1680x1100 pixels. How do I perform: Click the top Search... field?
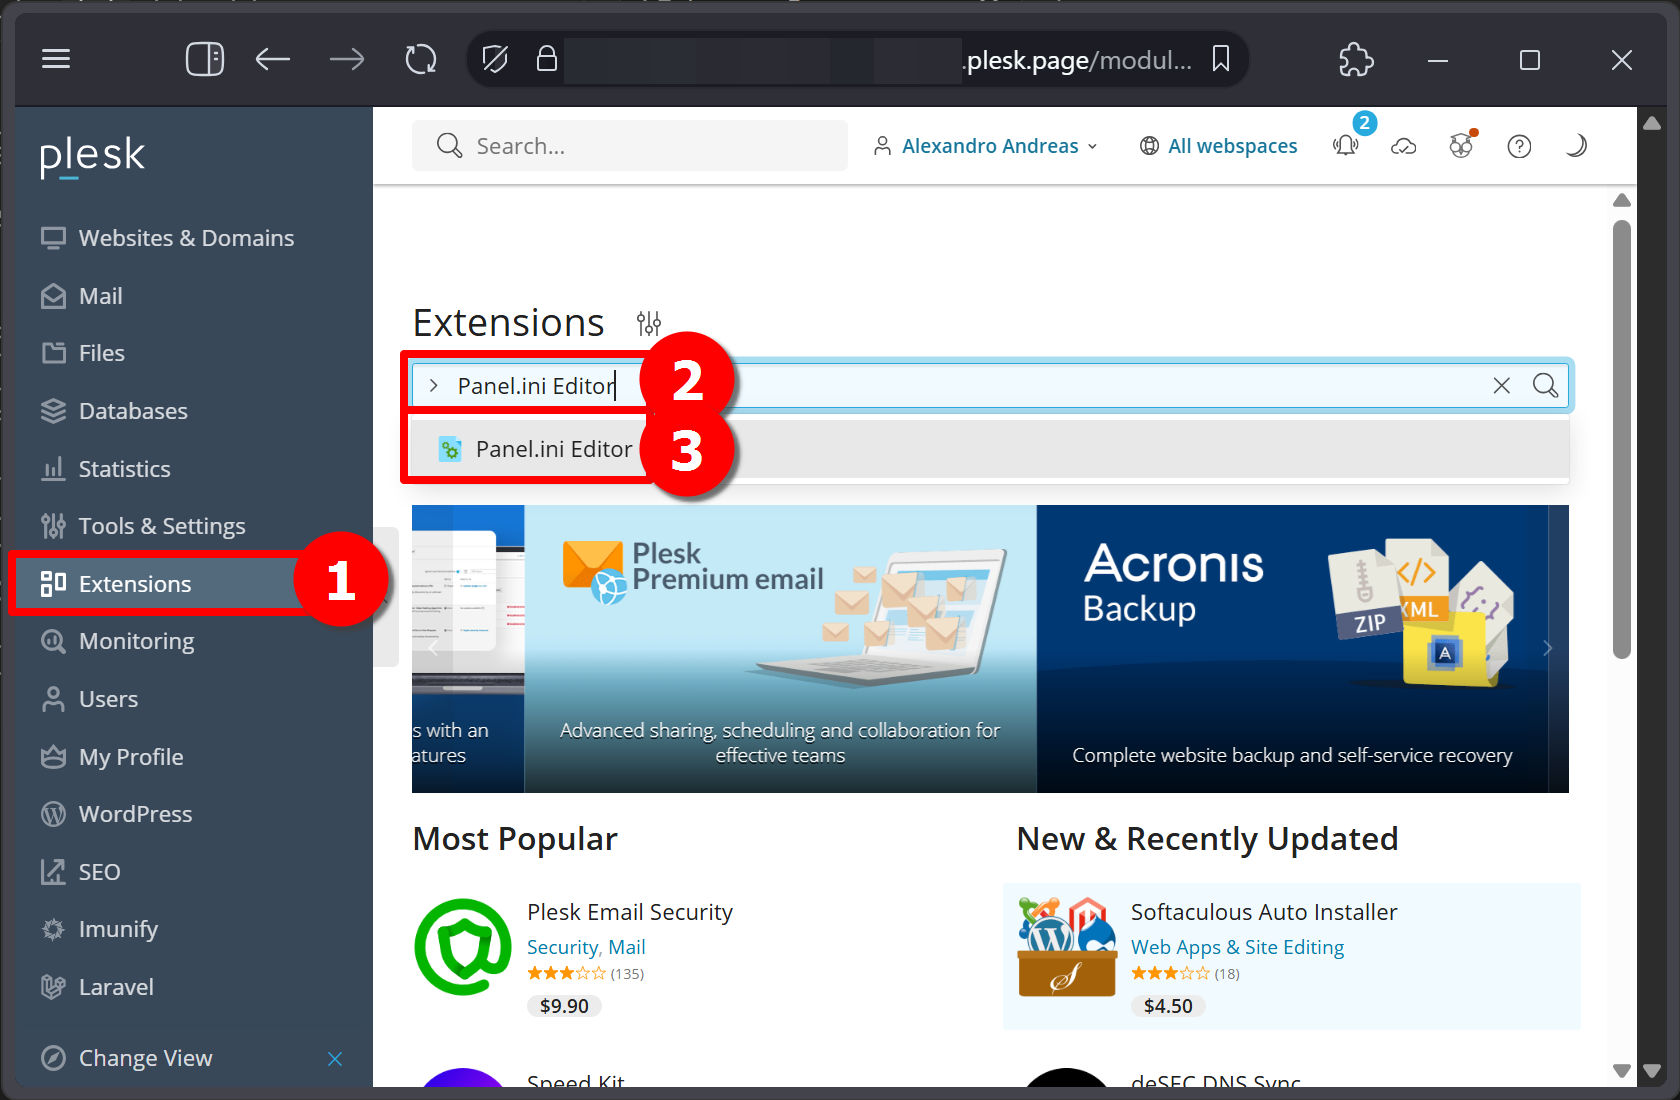[x=630, y=146]
